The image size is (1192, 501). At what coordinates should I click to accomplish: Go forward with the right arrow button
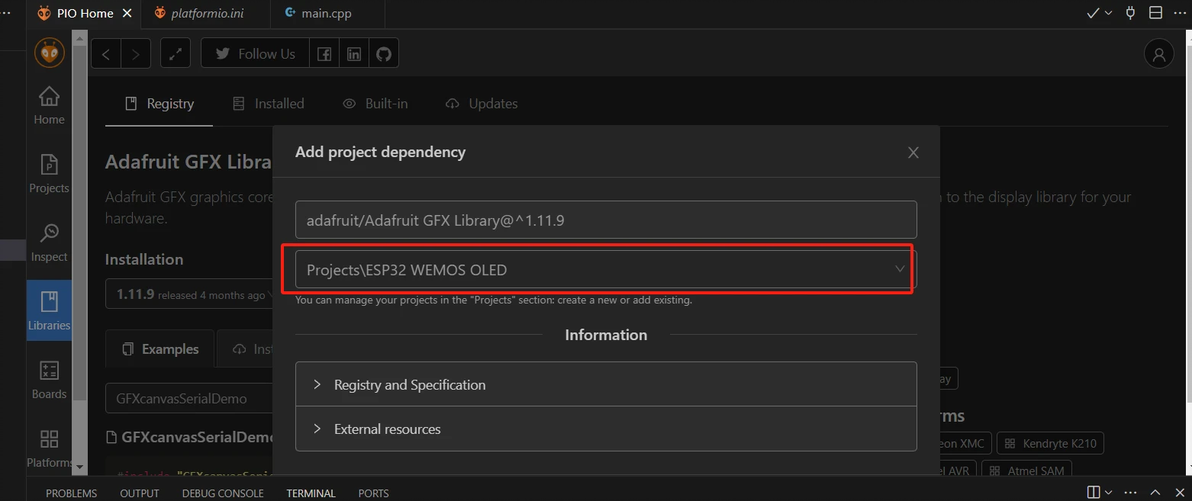point(135,54)
